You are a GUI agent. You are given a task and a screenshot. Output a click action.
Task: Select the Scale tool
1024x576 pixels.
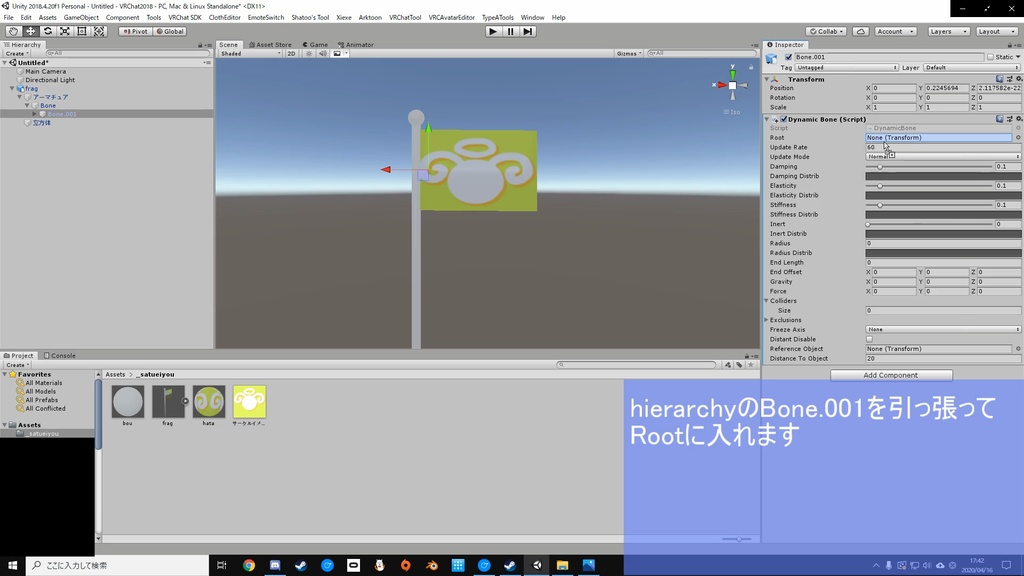tap(63, 31)
